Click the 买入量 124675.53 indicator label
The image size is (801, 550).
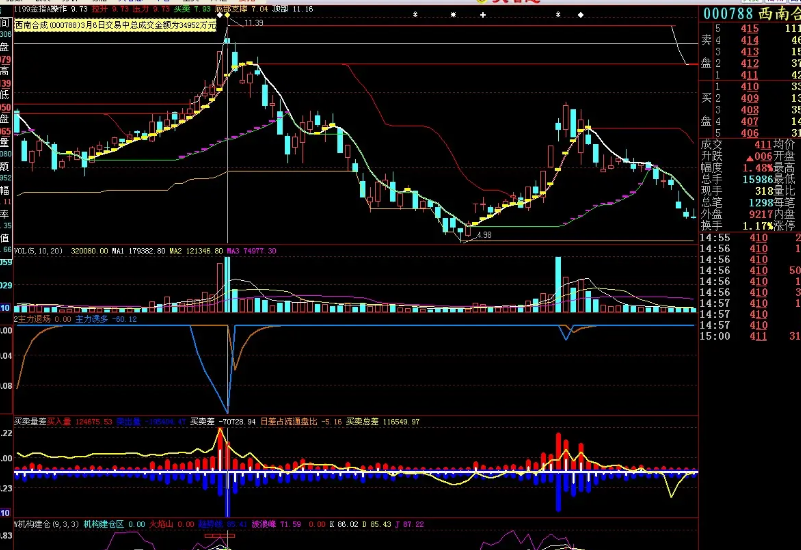coord(79,422)
